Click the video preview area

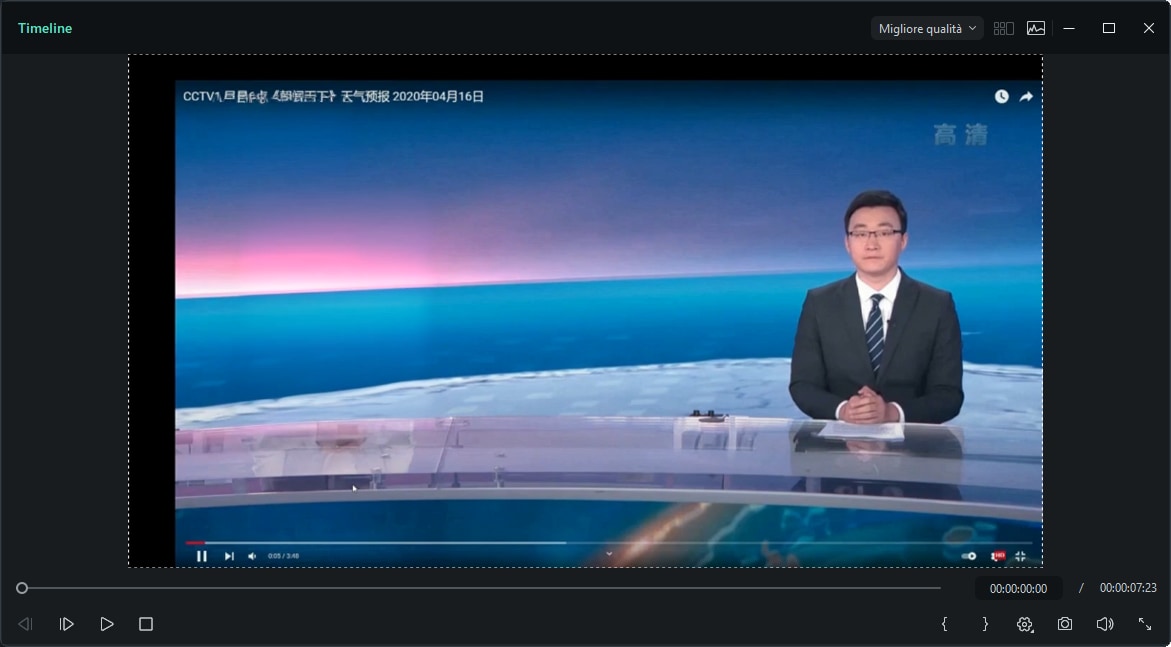[585, 311]
